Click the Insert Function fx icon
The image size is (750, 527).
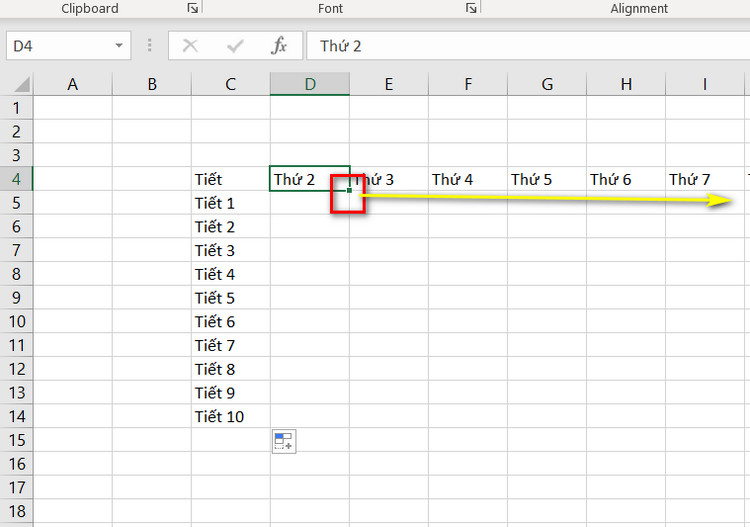[x=279, y=46]
